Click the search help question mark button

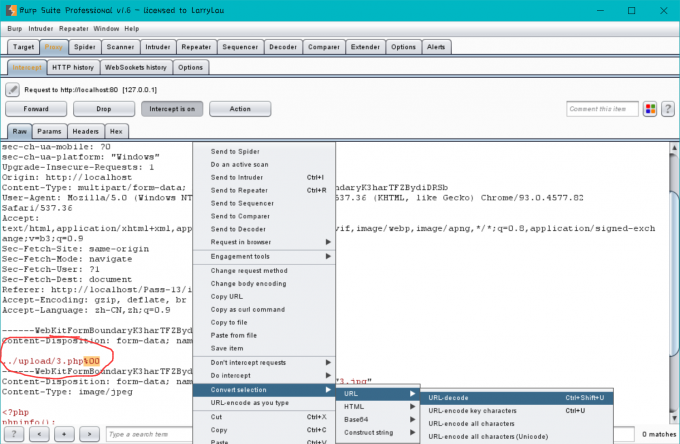(x=14, y=434)
